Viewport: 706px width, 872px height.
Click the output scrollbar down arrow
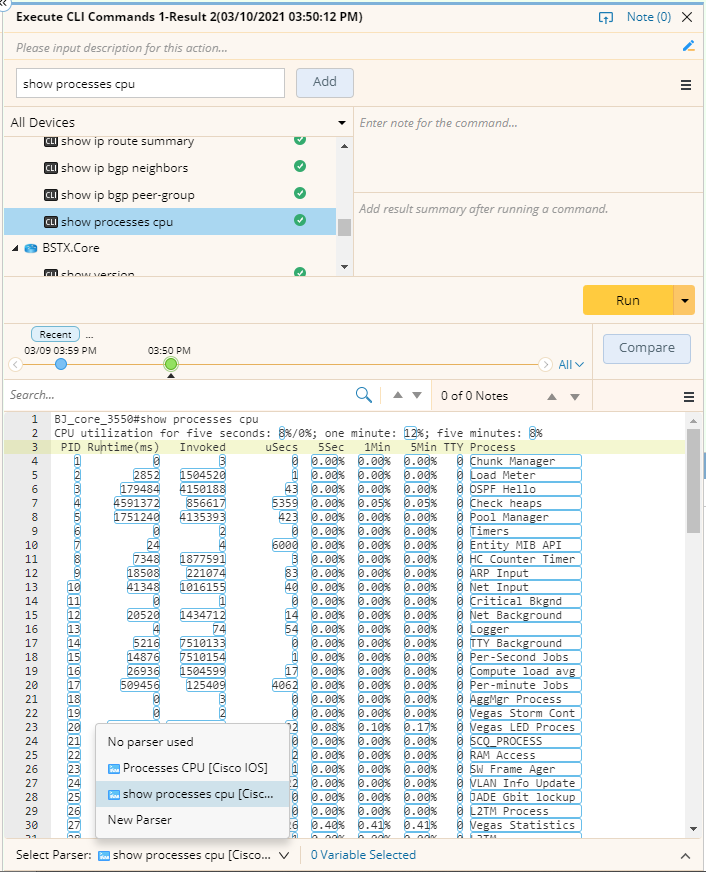(693, 829)
